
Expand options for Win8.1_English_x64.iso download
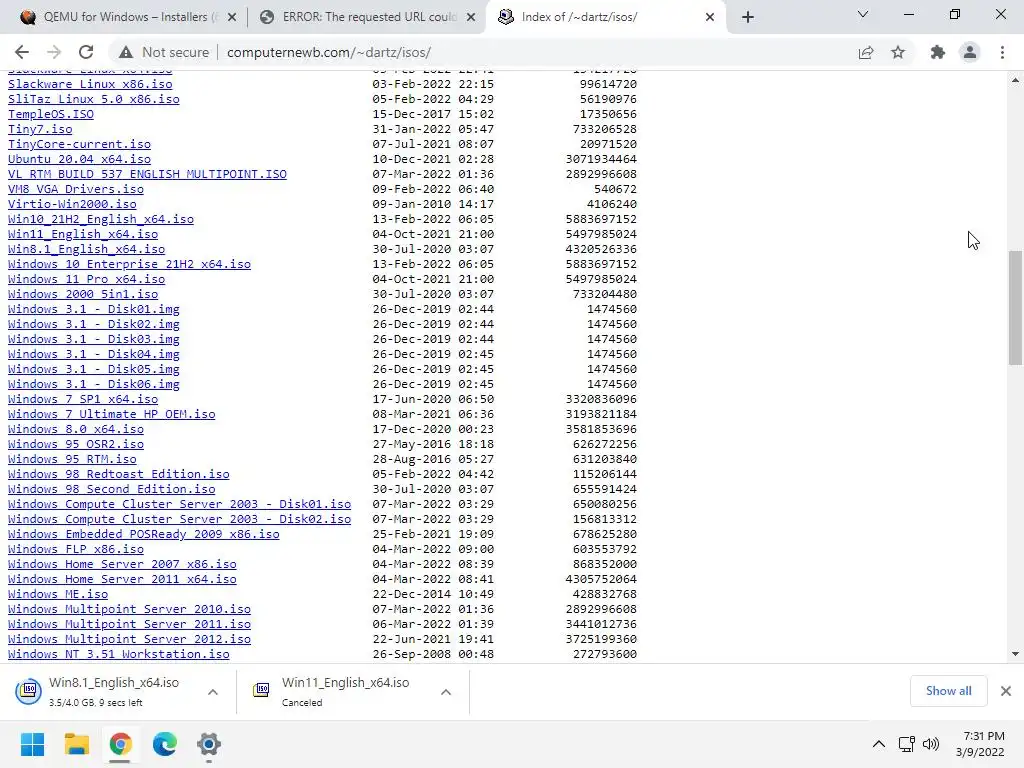point(213,692)
